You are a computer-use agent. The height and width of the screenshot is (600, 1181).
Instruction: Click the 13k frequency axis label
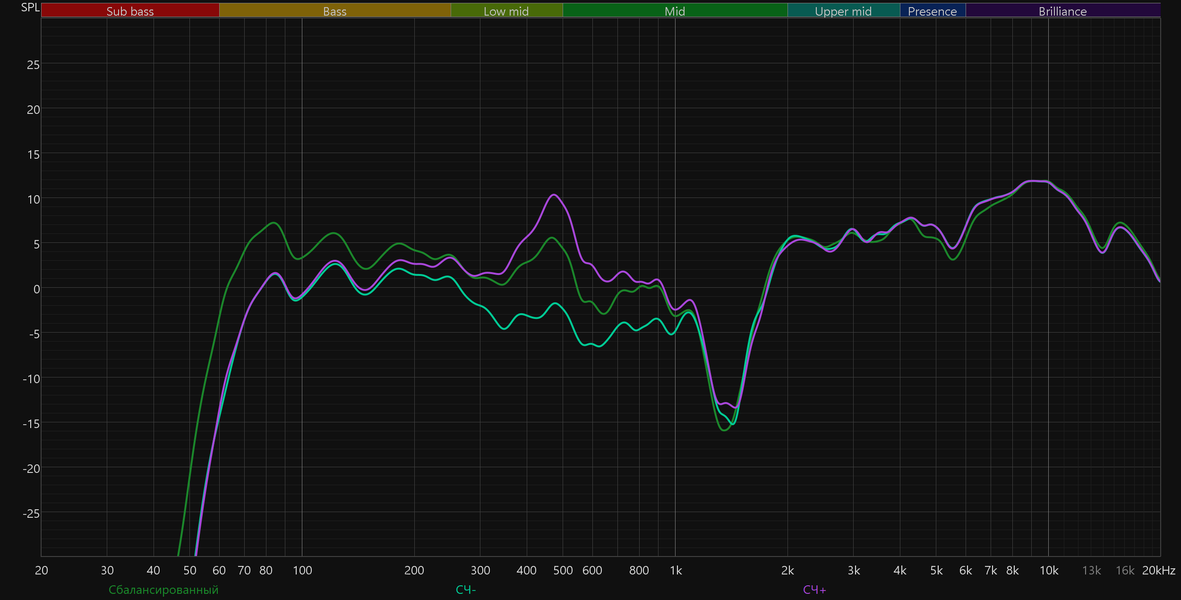click(1091, 571)
